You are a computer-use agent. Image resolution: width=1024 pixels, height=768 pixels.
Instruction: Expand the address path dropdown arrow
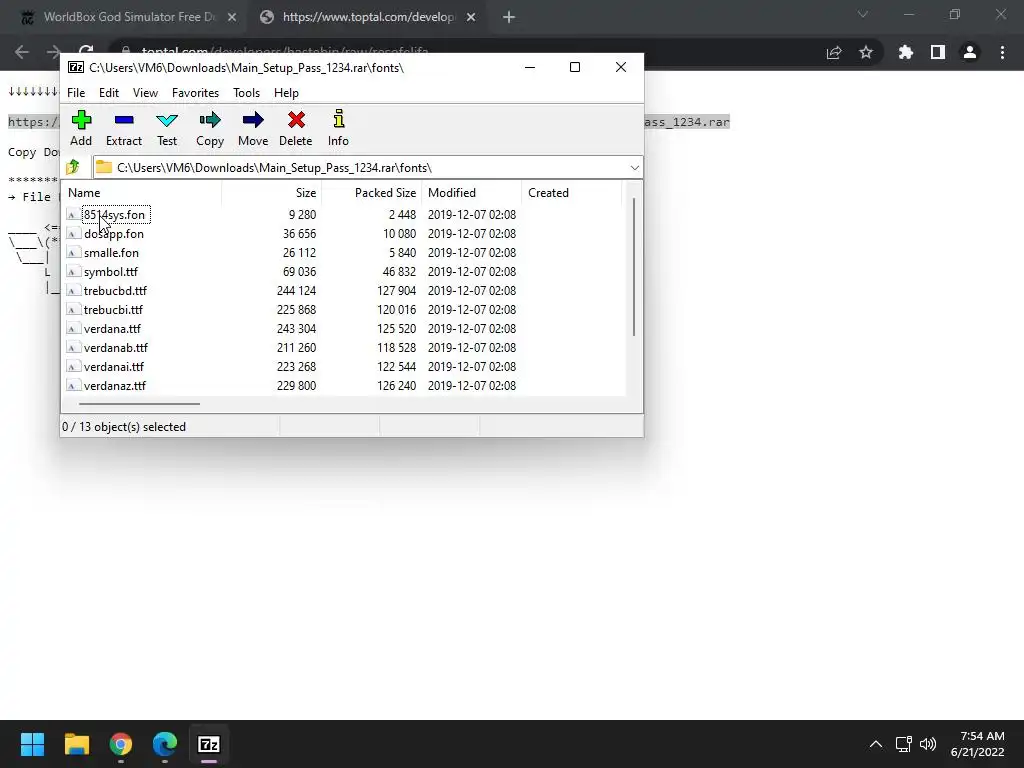[x=634, y=168]
